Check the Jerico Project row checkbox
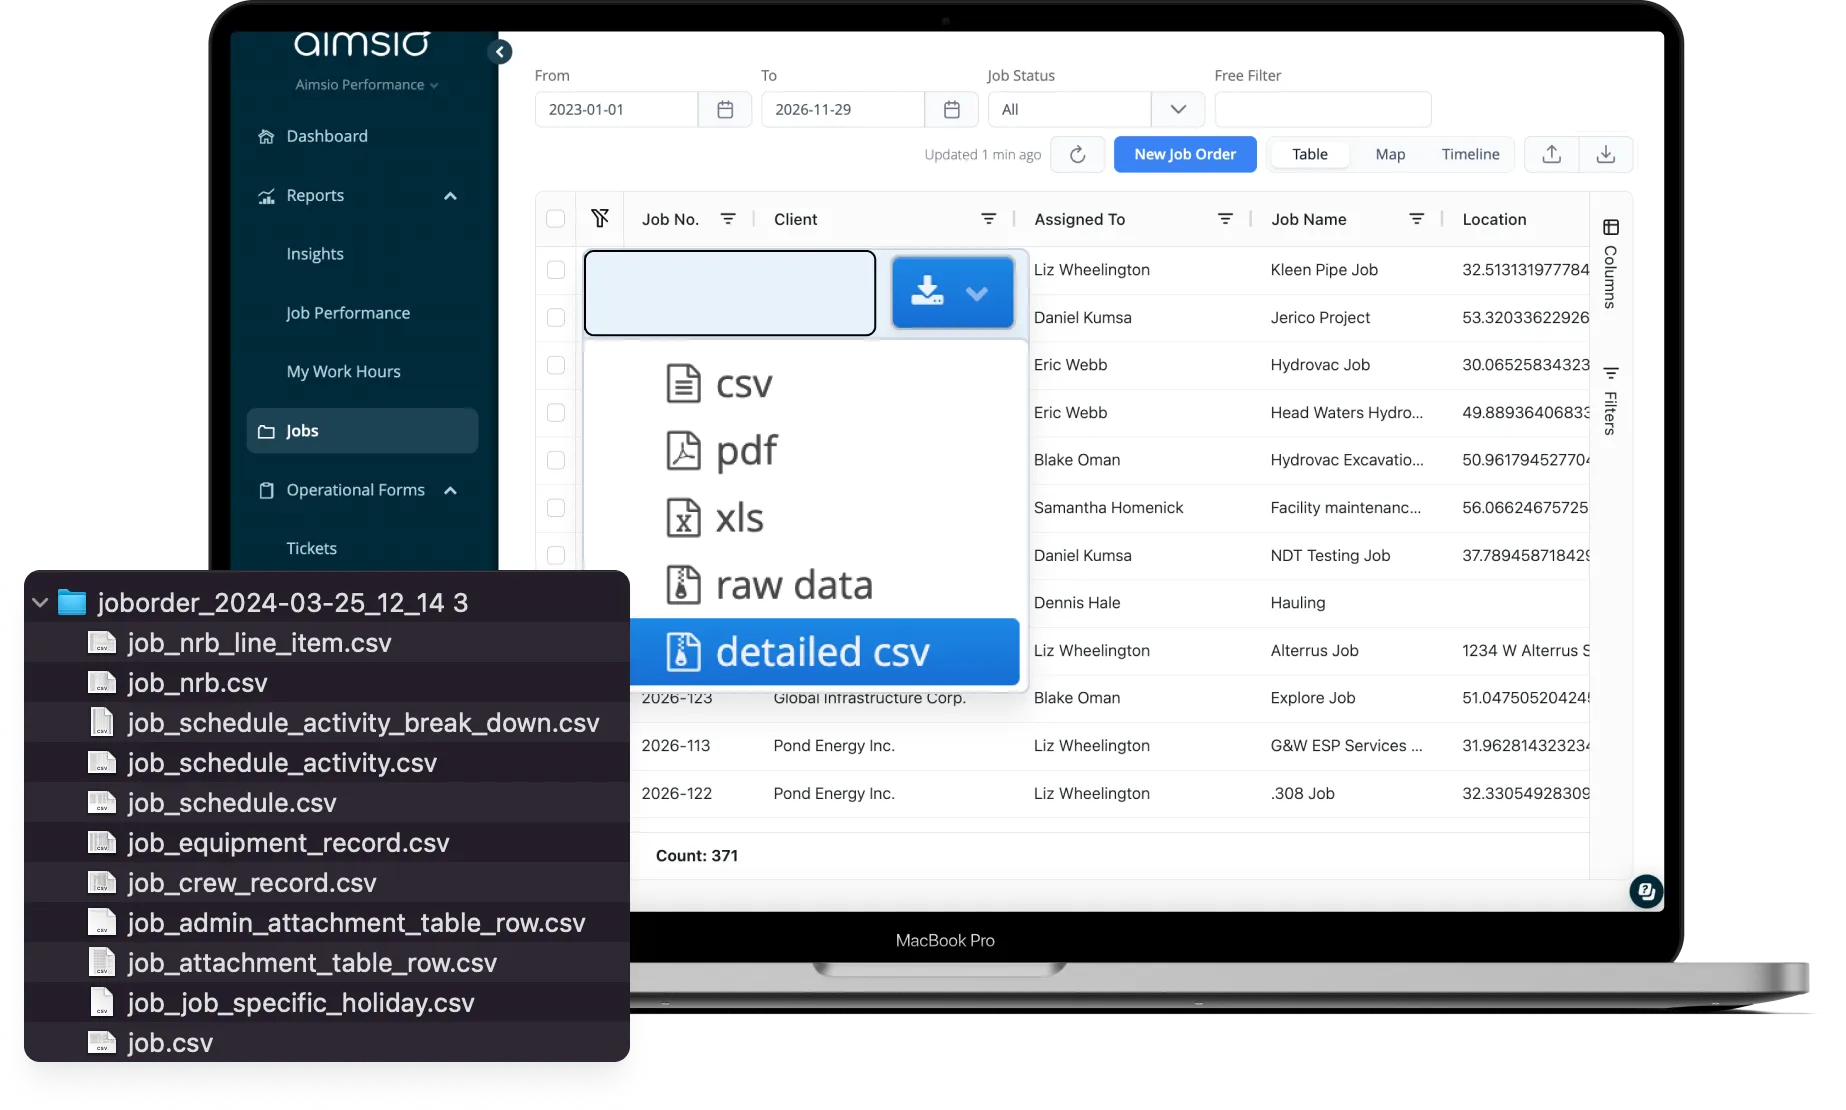1846x1110 pixels. click(x=556, y=317)
